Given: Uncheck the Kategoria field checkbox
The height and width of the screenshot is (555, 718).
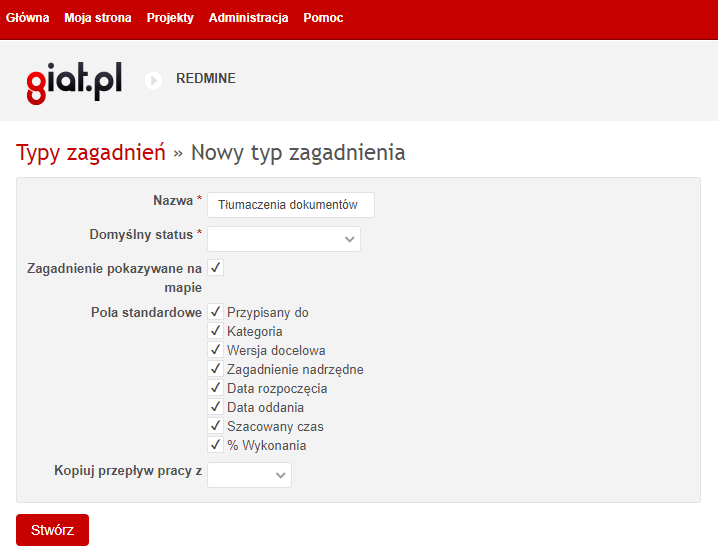Looking at the screenshot, I should (216, 331).
